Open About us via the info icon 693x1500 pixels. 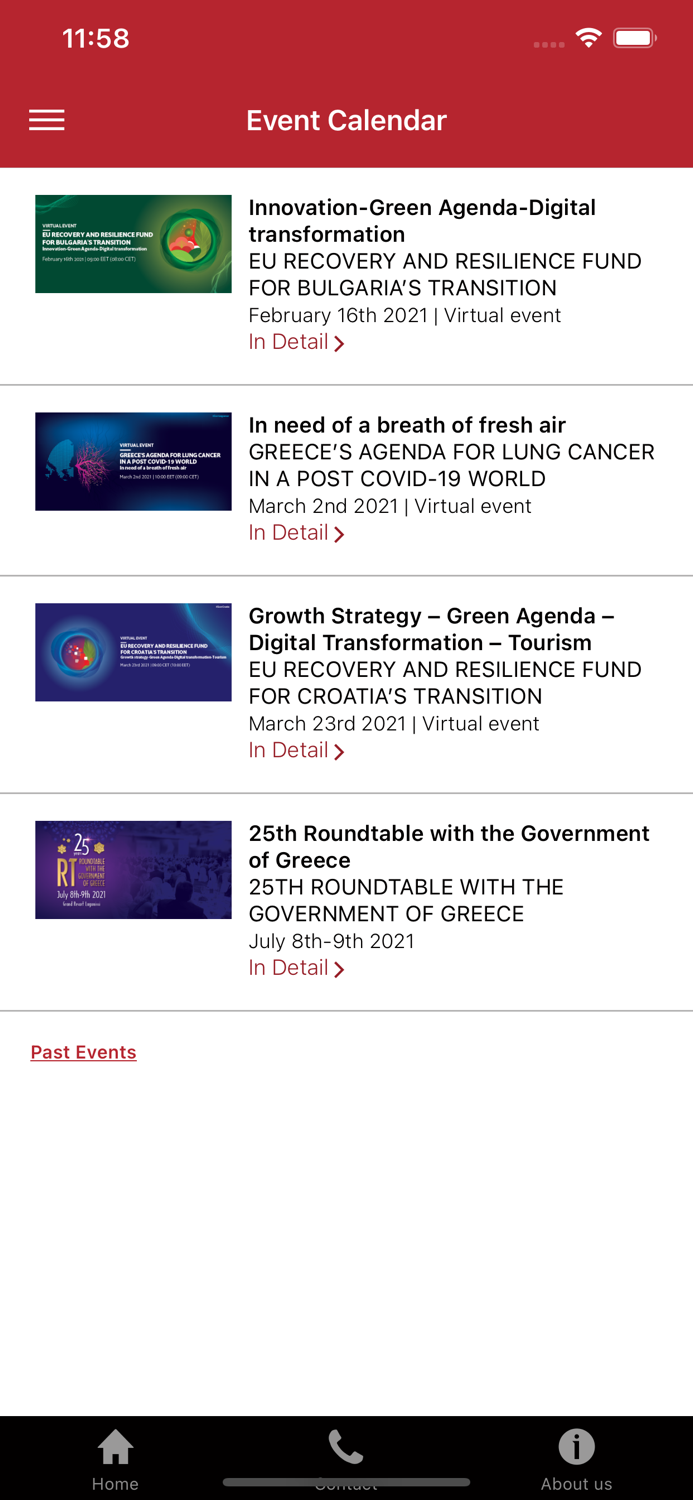pos(577,1444)
